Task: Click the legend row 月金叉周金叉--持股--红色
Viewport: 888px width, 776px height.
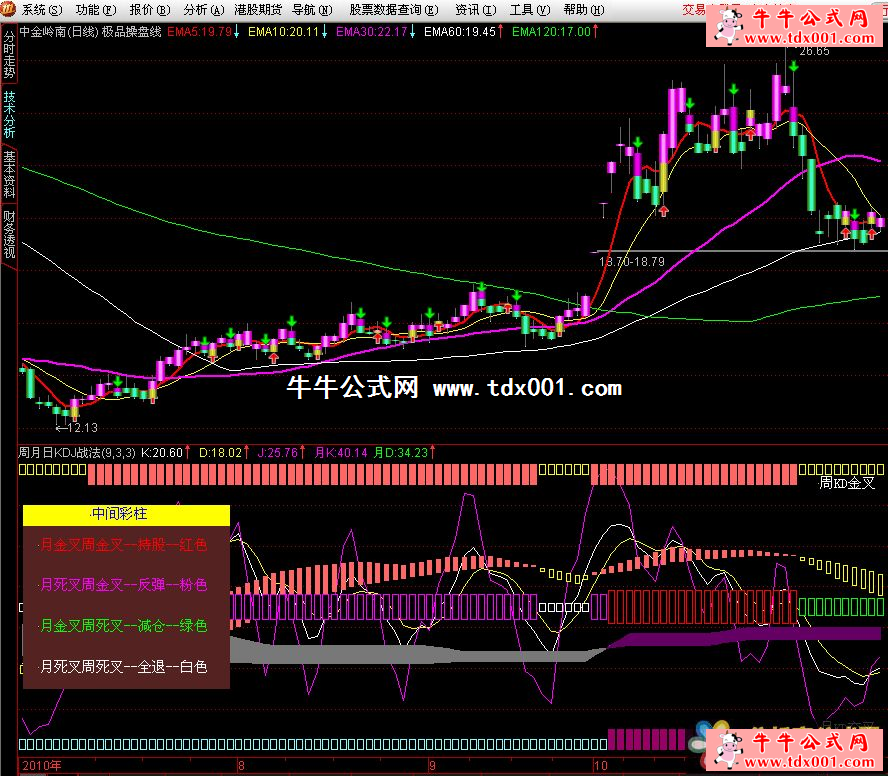Action: (x=123, y=545)
